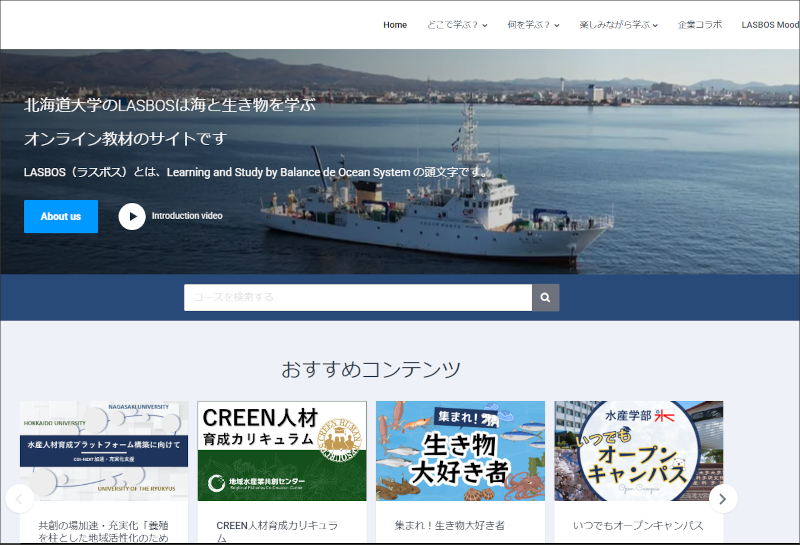
Task: Open the About us button
Action: click(61, 216)
